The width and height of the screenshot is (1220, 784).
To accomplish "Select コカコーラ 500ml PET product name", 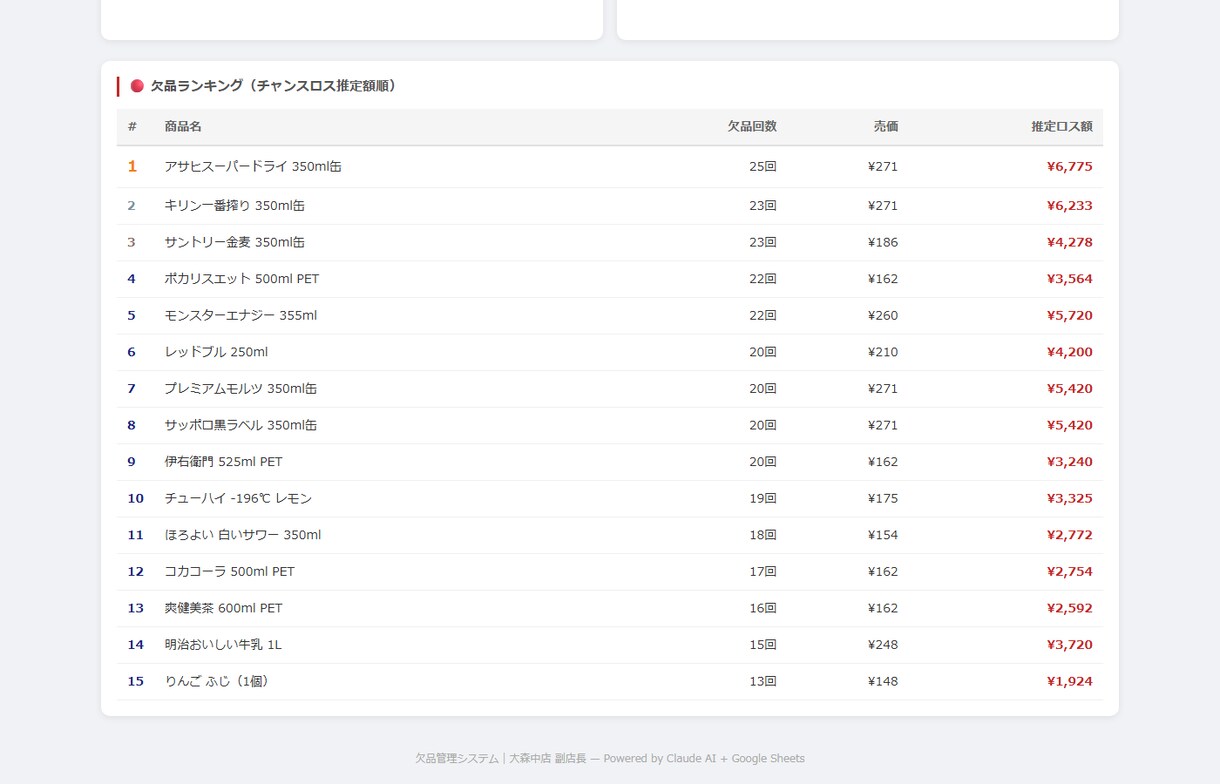I will point(230,572).
